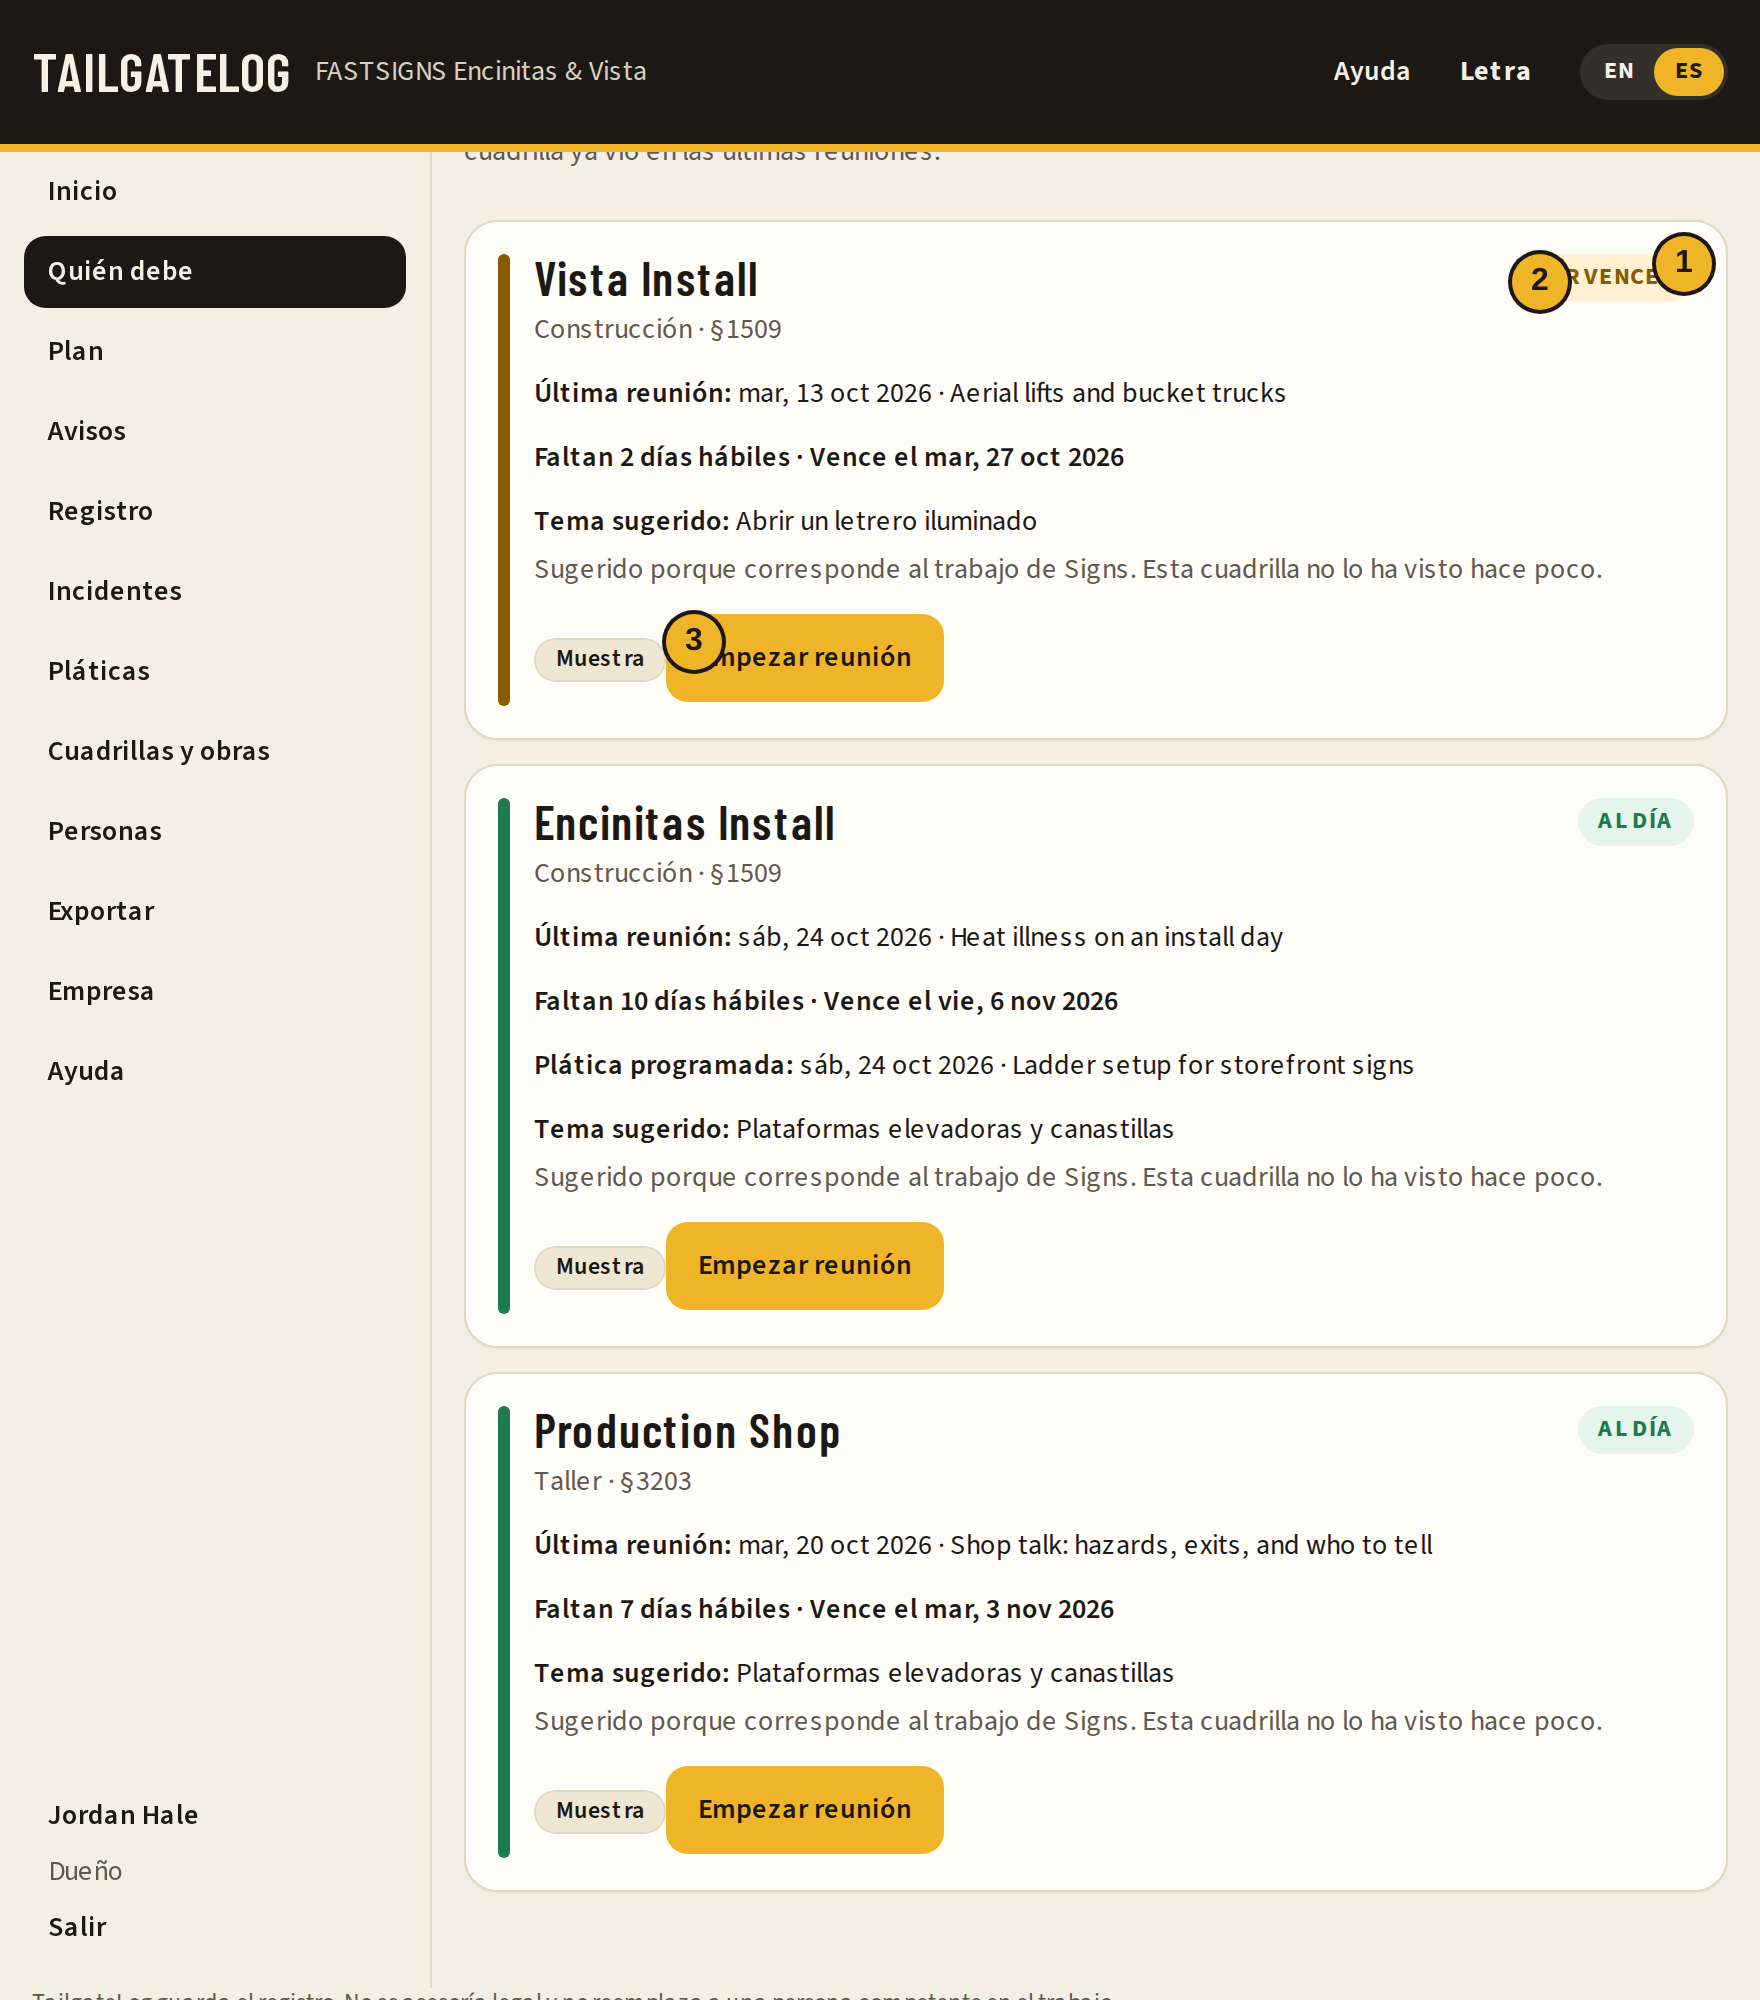
Task: Navigate to Registro
Action: tap(215, 511)
